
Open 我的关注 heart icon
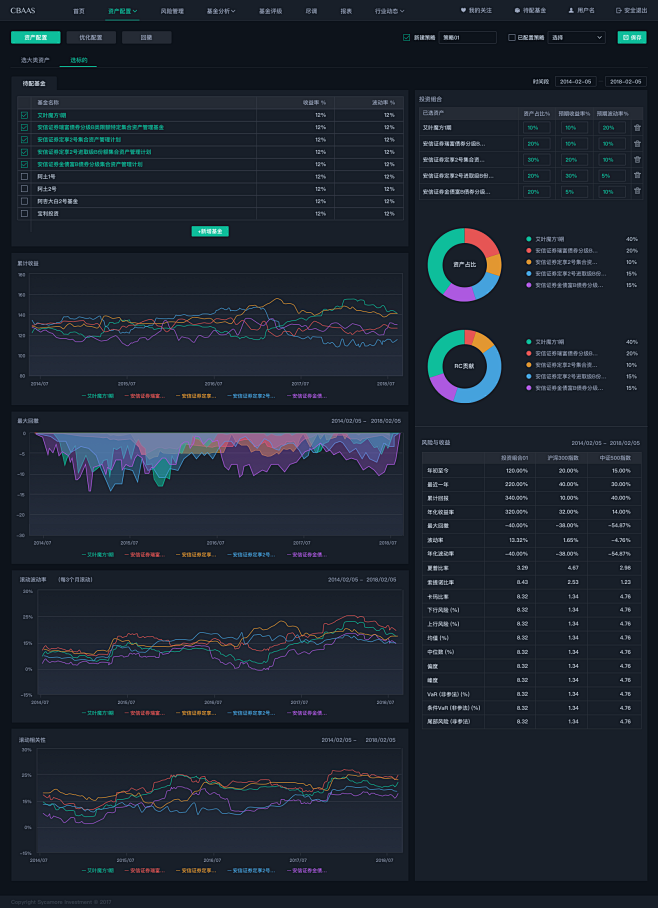click(463, 10)
